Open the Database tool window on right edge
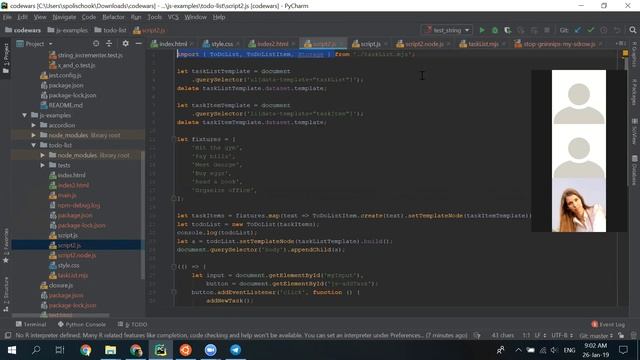Screen dimensions: 640x360 tap(634, 170)
